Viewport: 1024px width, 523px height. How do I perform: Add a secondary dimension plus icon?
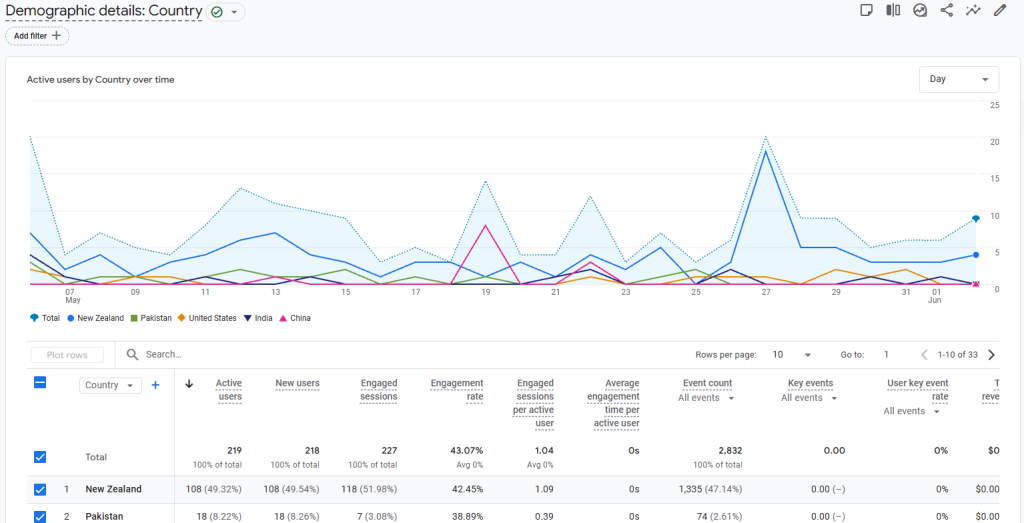pos(155,385)
